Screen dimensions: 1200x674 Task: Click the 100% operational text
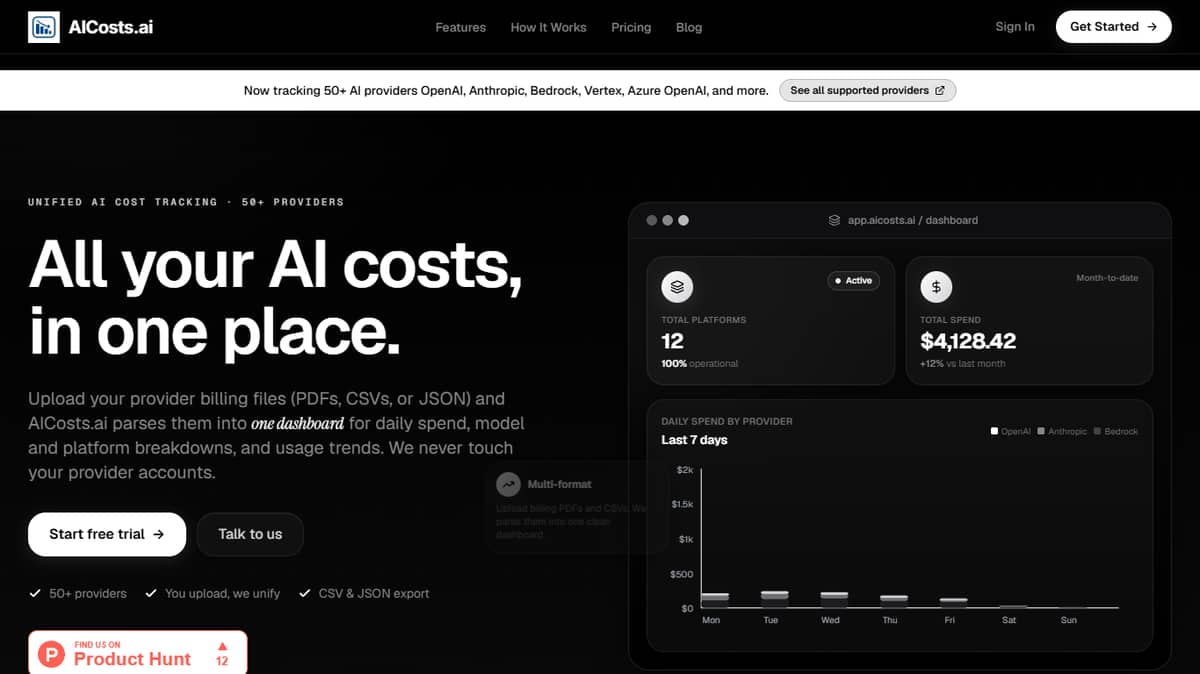click(699, 364)
